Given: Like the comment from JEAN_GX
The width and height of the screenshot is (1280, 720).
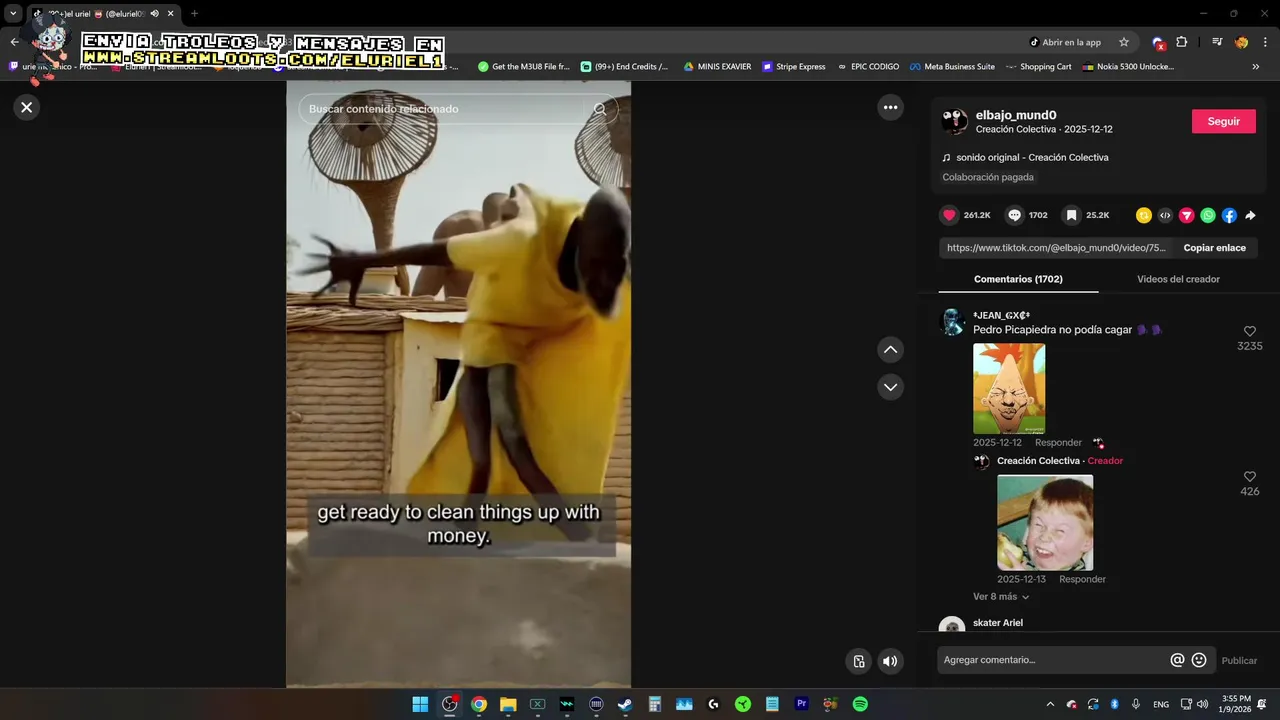Looking at the screenshot, I should 1249,331.
